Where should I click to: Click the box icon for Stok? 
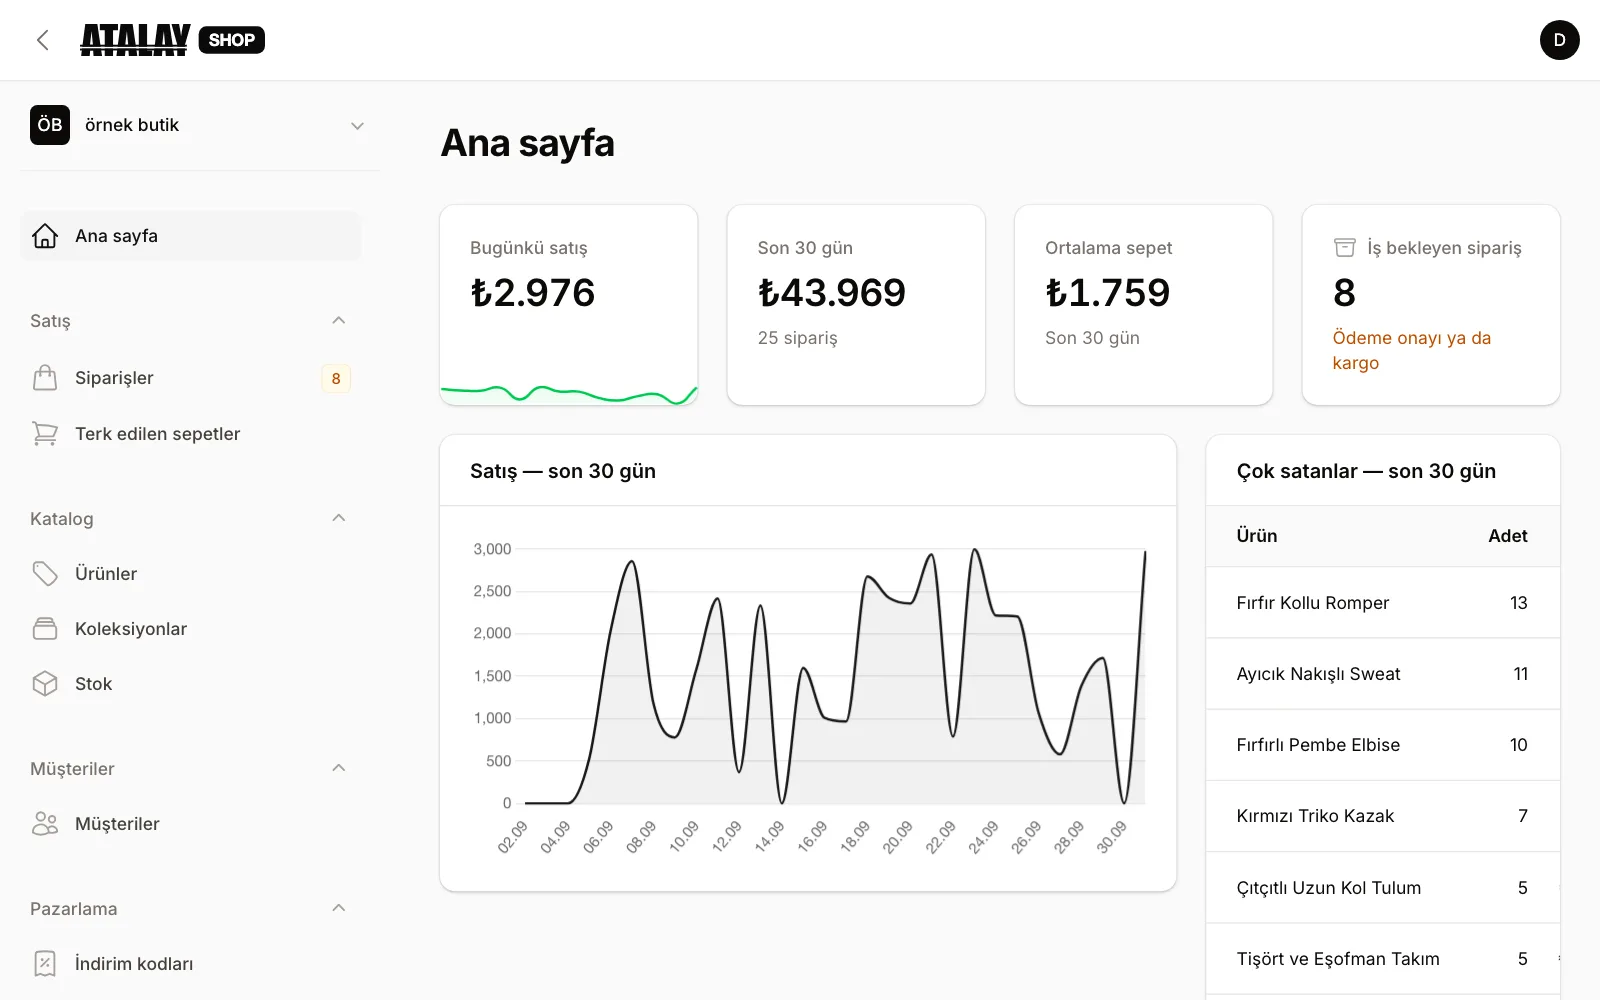click(x=45, y=684)
